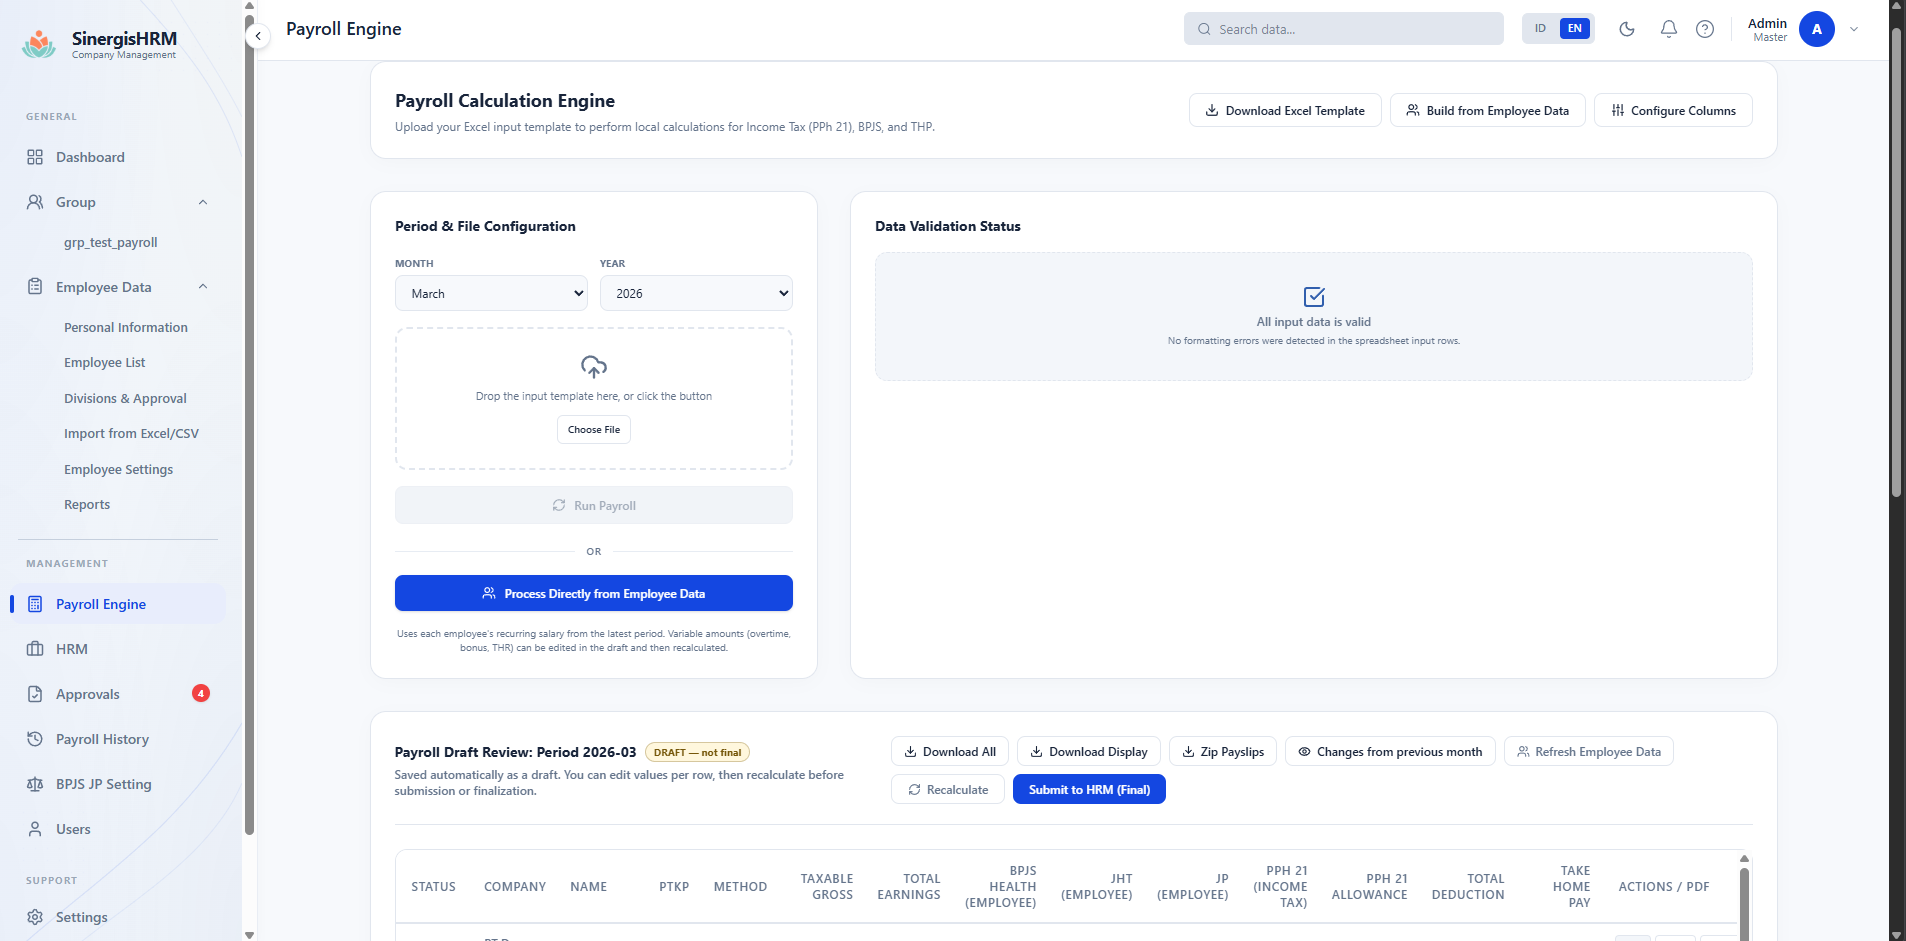
Task: Click Zip Payslips button
Action: click(1223, 751)
